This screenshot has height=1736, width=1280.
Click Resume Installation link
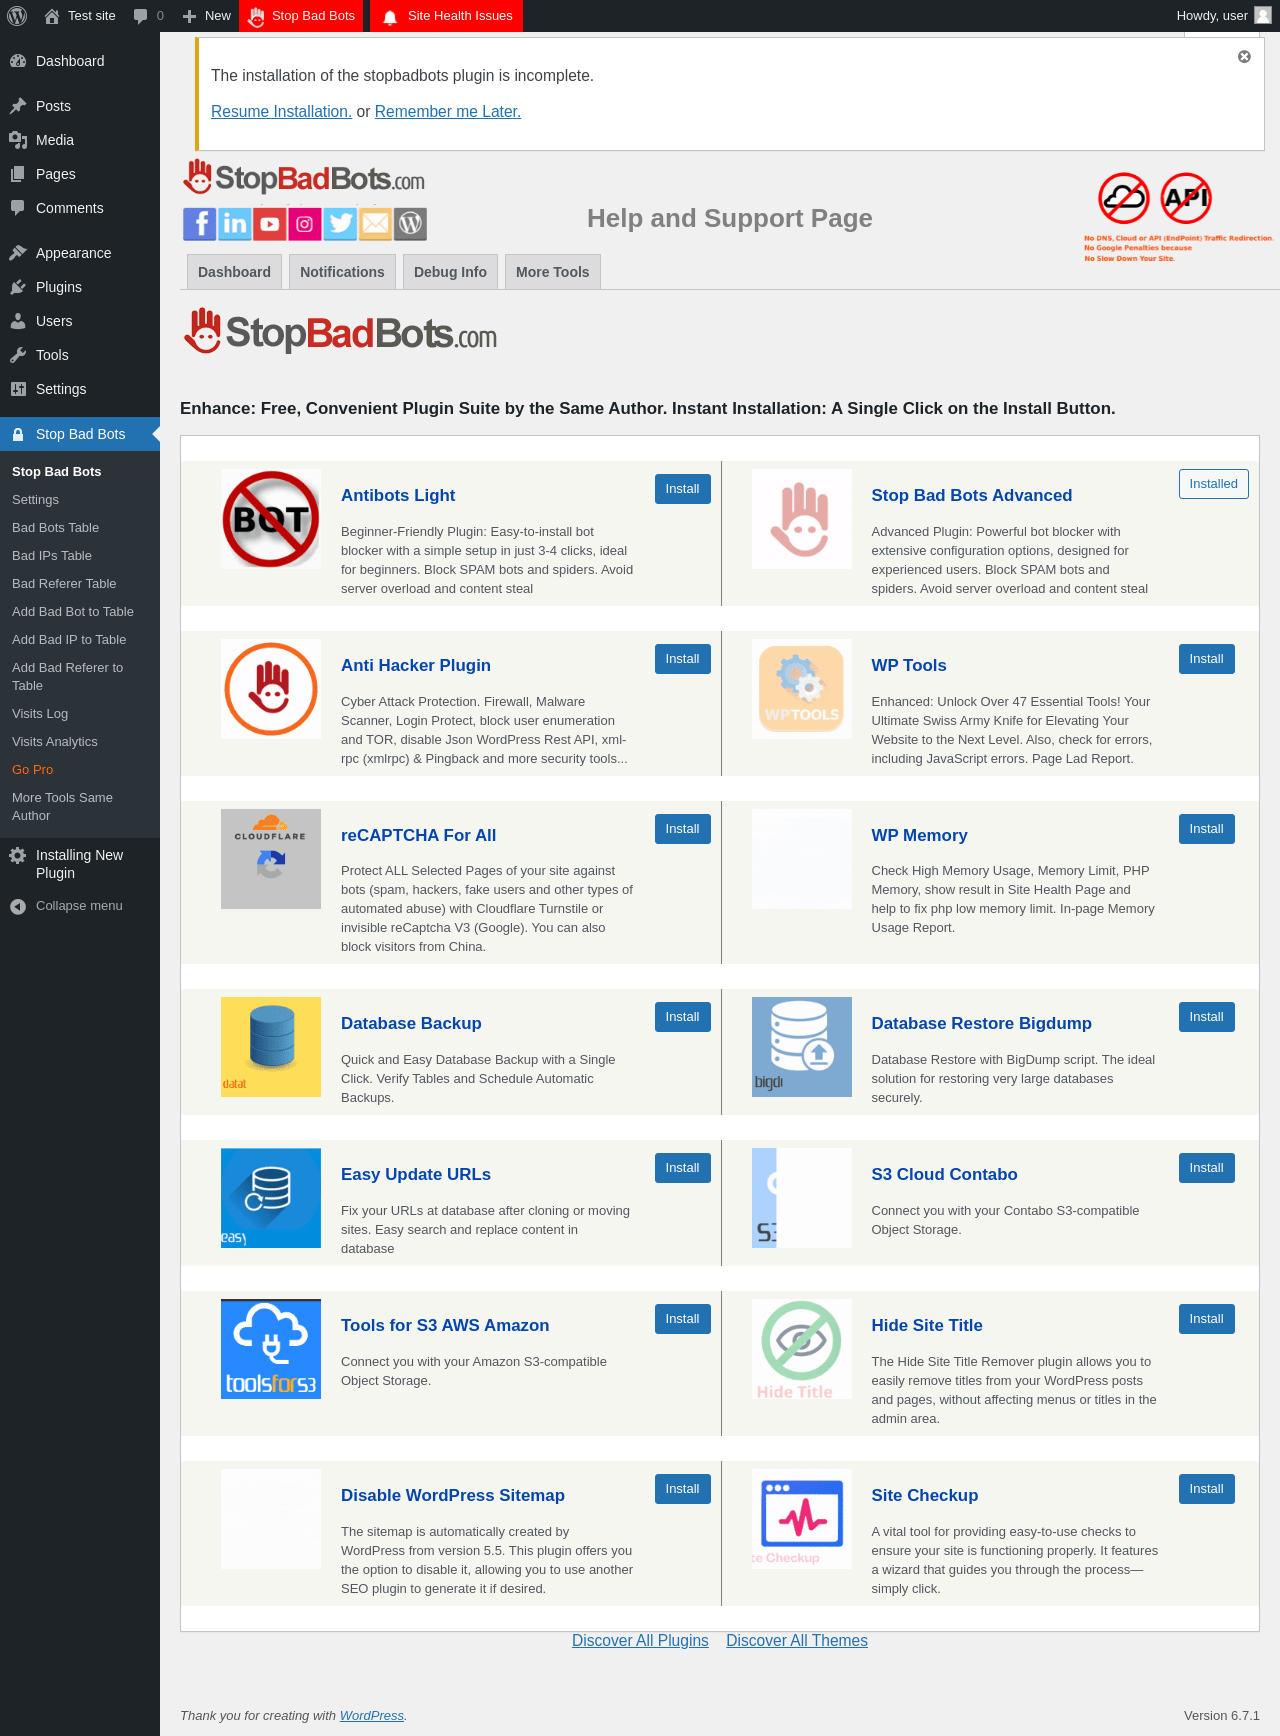point(281,112)
